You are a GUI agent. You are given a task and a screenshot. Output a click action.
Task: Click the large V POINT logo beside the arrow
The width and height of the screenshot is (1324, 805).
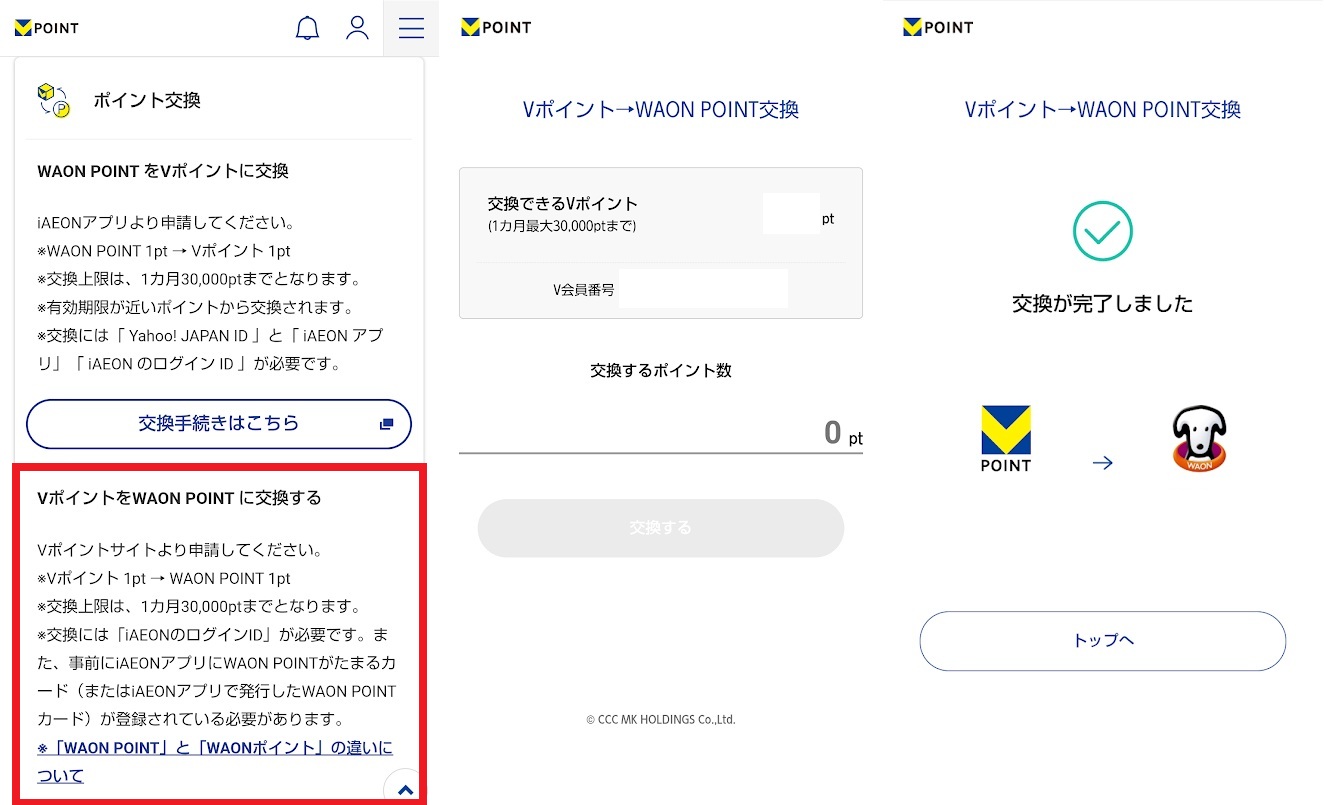[x=1006, y=439]
